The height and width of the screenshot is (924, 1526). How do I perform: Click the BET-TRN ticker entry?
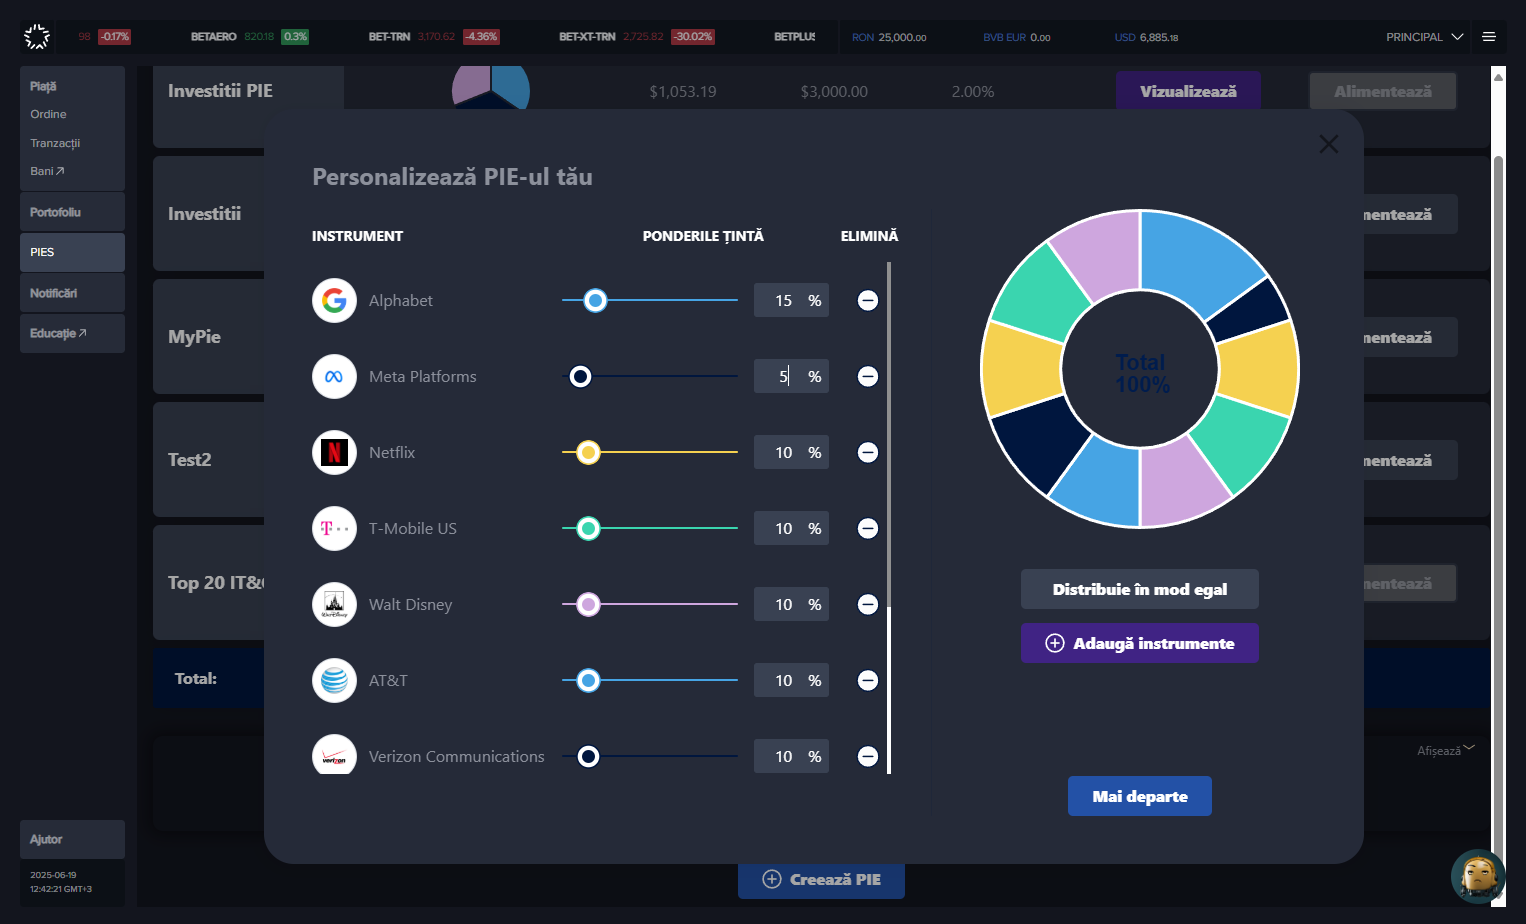point(433,37)
